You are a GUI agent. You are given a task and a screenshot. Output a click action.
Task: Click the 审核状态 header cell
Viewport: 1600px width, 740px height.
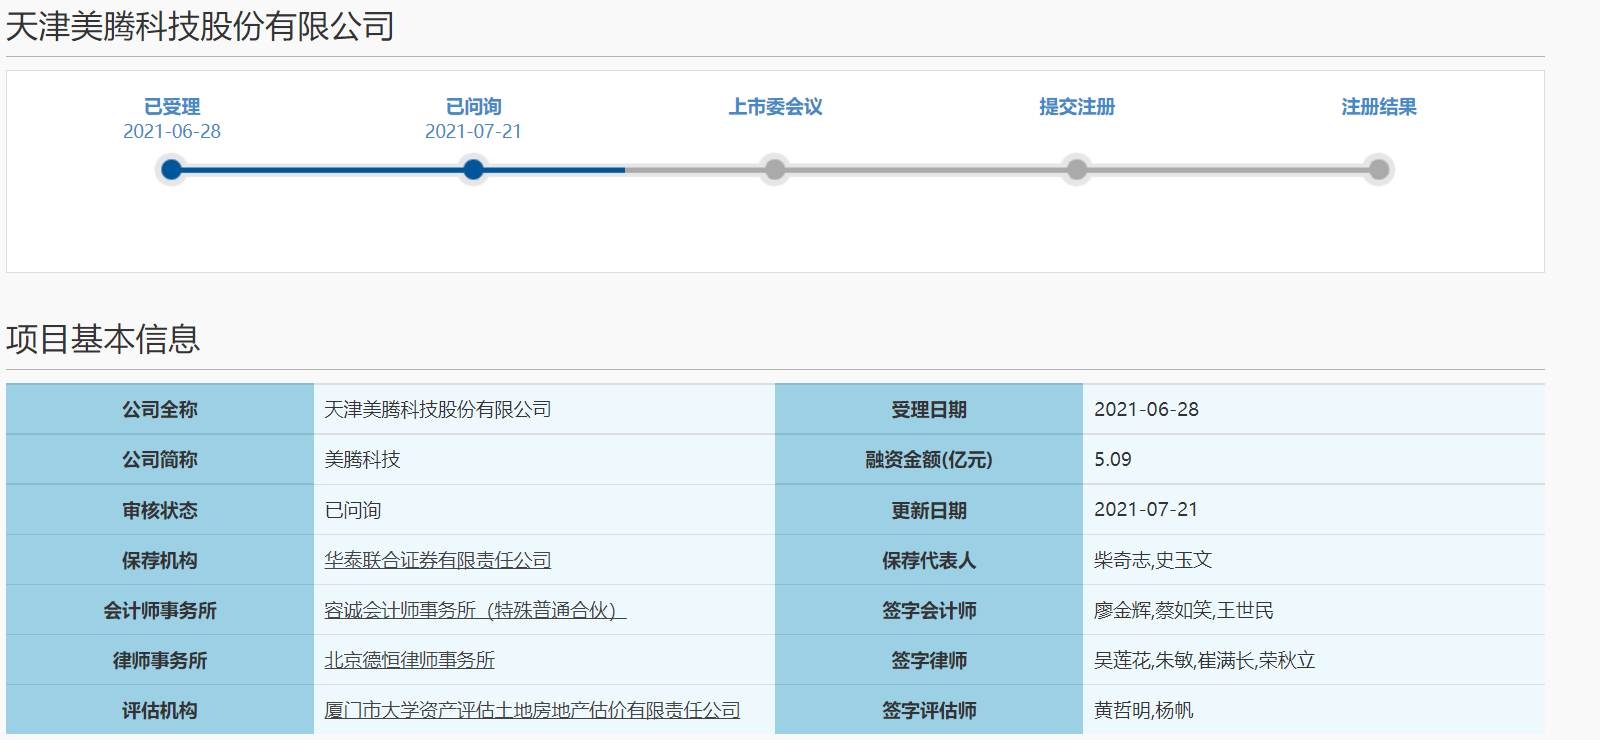pyautogui.click(x=160, y=510)
